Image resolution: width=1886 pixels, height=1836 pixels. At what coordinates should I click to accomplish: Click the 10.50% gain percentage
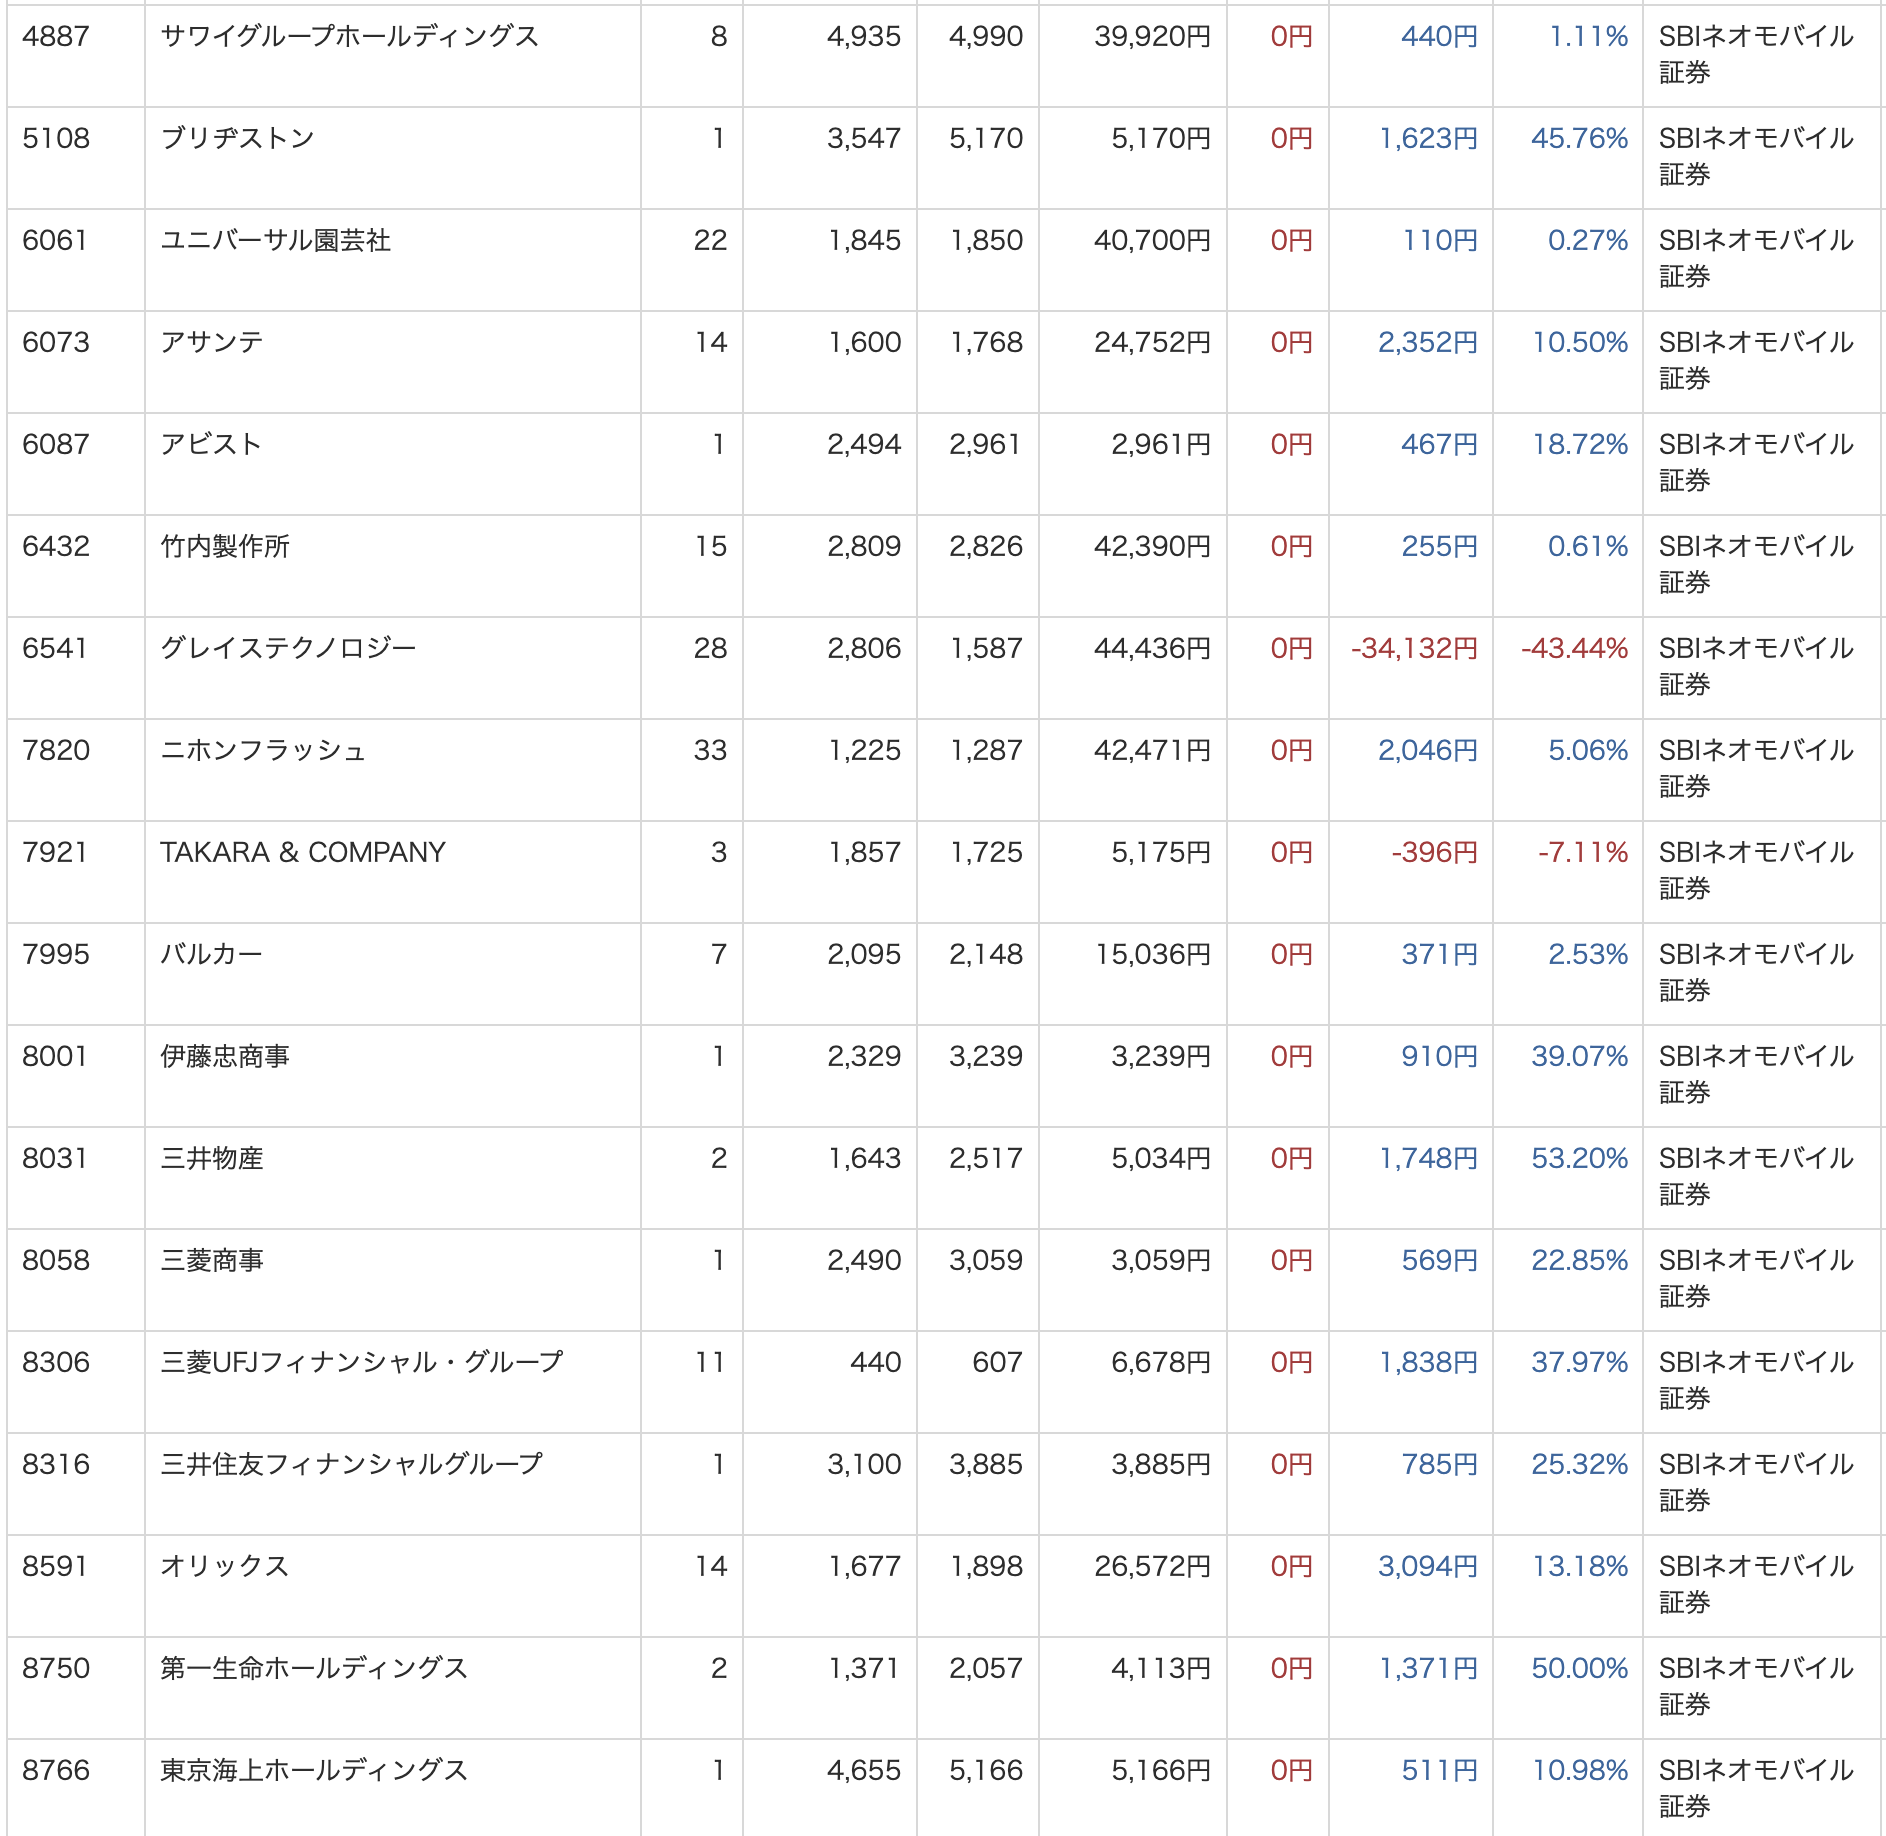(x=1580, y=343)
